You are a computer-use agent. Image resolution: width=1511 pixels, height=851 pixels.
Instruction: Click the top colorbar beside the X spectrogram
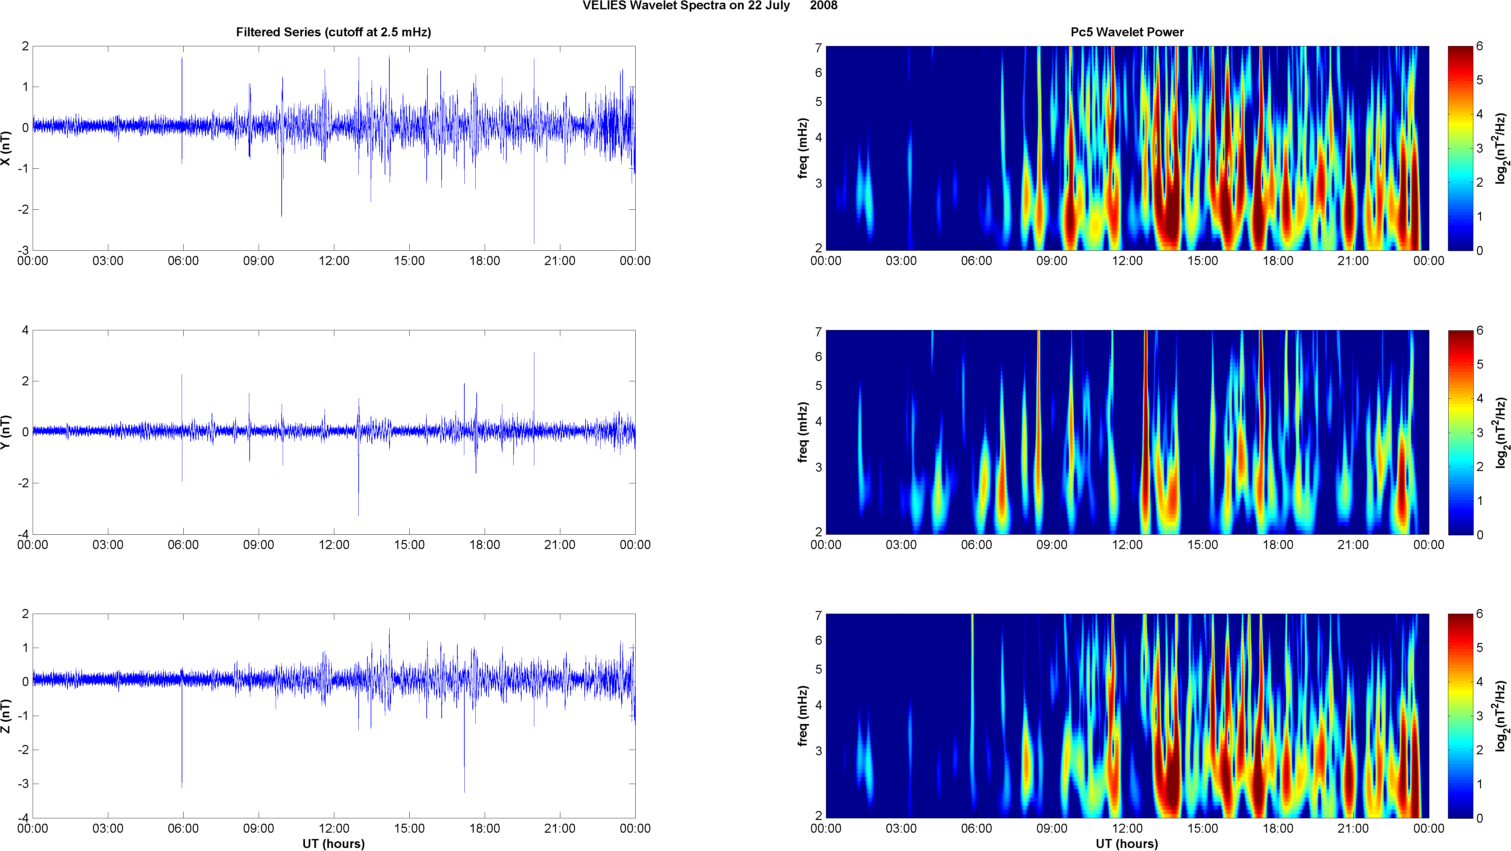(1460, 148)
